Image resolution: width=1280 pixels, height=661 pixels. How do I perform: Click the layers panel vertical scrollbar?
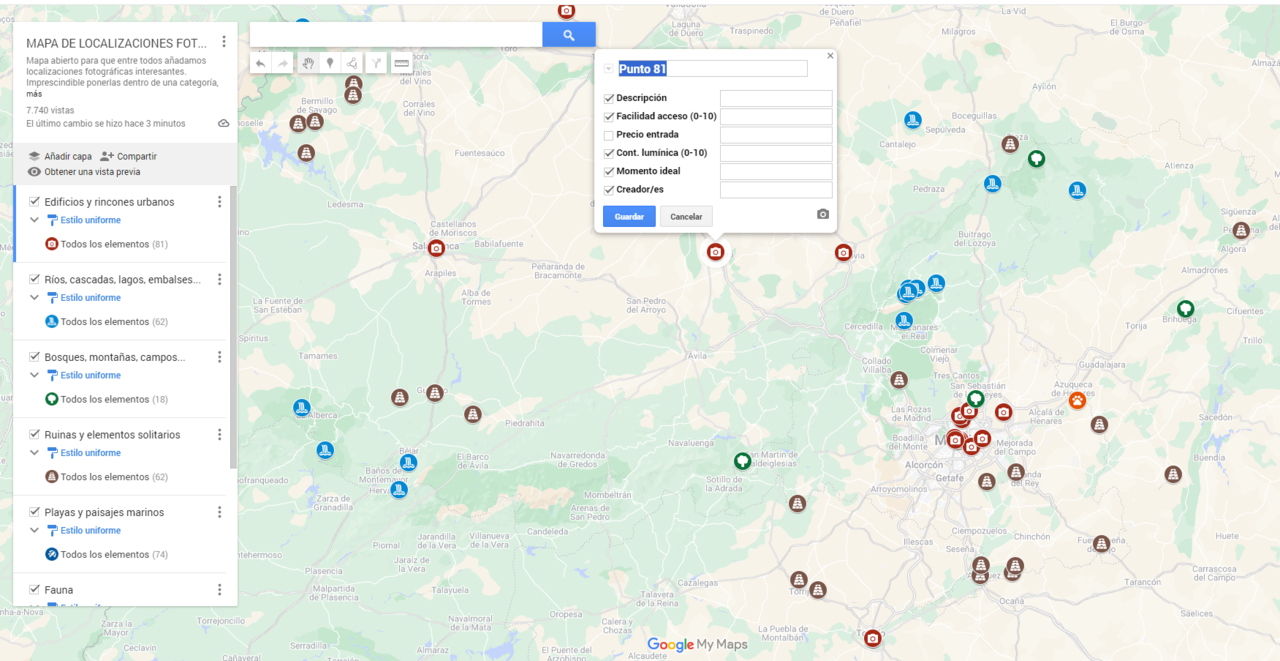click(234, 326)
